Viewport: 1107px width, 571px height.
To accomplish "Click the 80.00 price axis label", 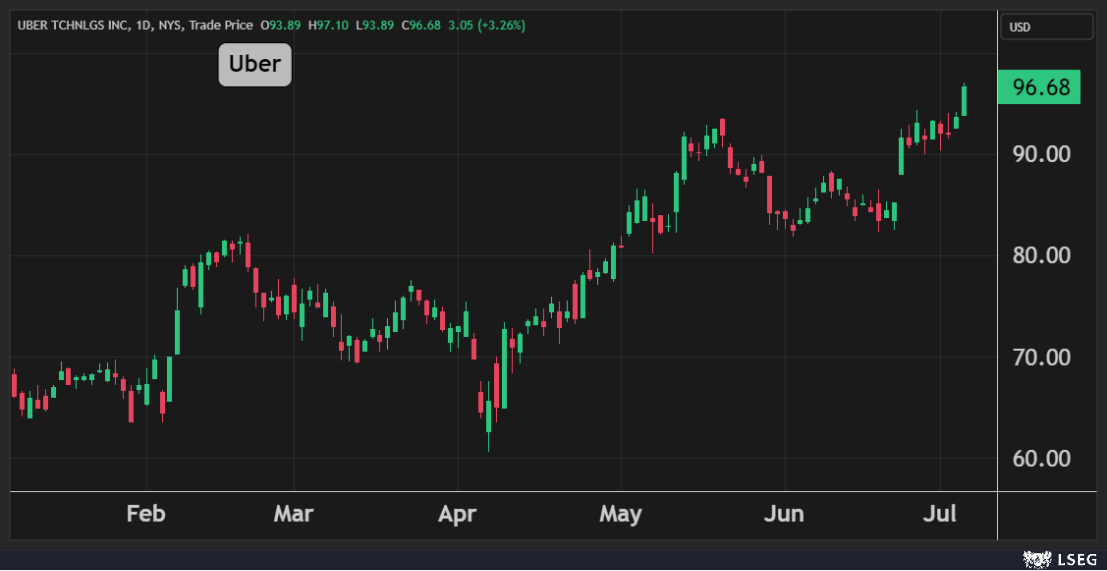I will 1042,256.
